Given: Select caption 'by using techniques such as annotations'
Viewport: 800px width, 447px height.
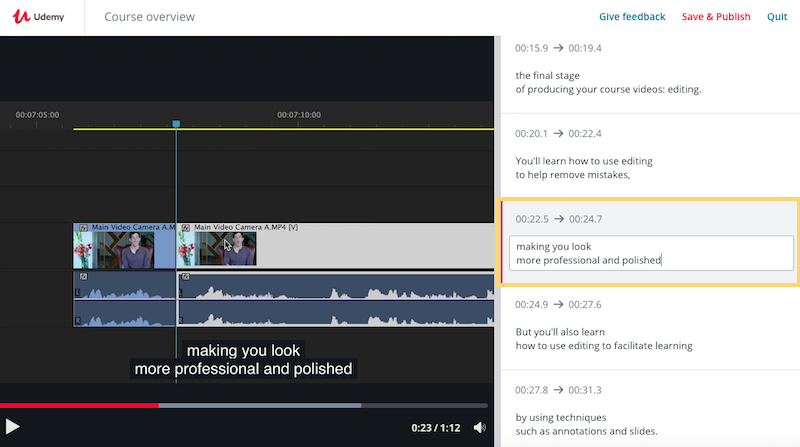Looking at the screenshot, I should (586, 424).
